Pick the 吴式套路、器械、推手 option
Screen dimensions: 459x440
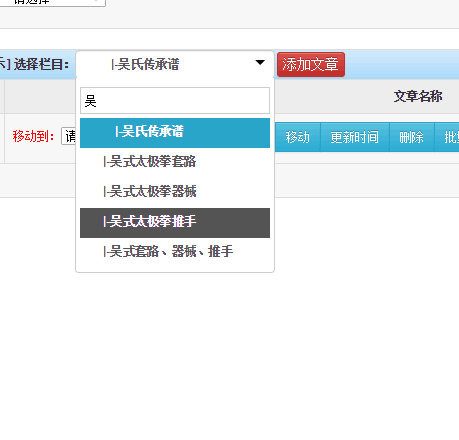pos(175,252)
